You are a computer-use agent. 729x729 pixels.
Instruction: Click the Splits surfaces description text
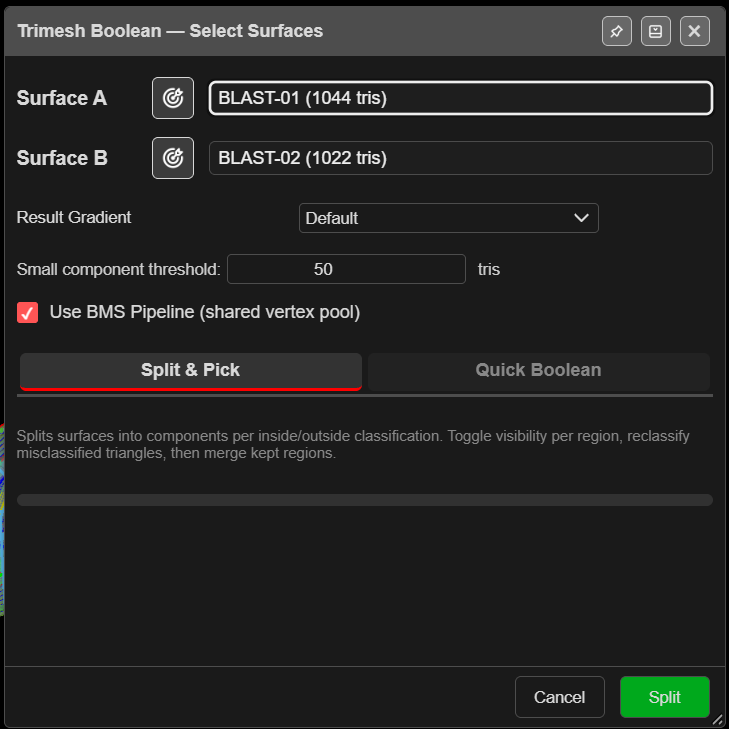(x=353, y=444)
